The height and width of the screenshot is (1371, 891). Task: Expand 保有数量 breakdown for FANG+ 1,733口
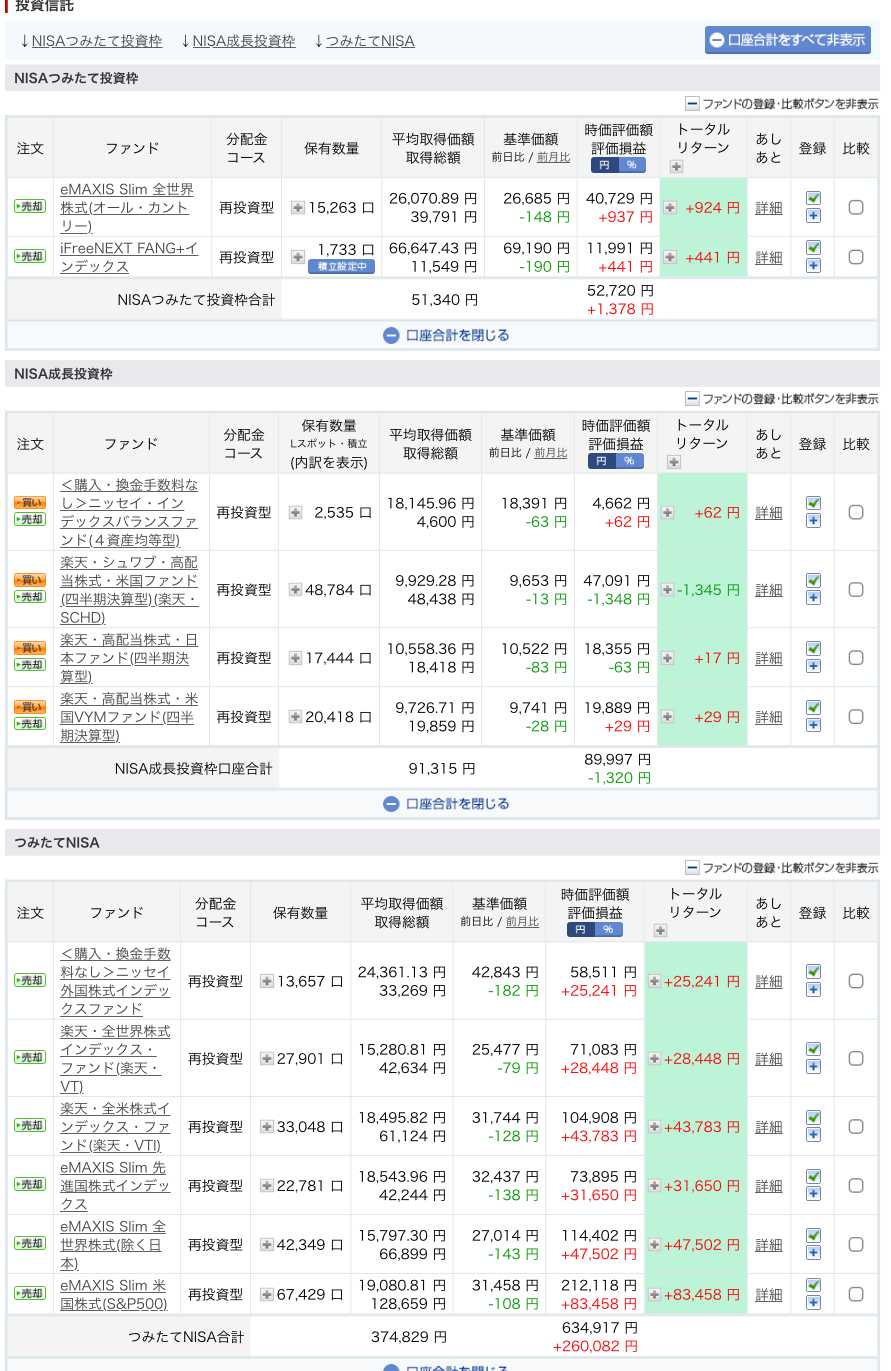click(298, 257)
